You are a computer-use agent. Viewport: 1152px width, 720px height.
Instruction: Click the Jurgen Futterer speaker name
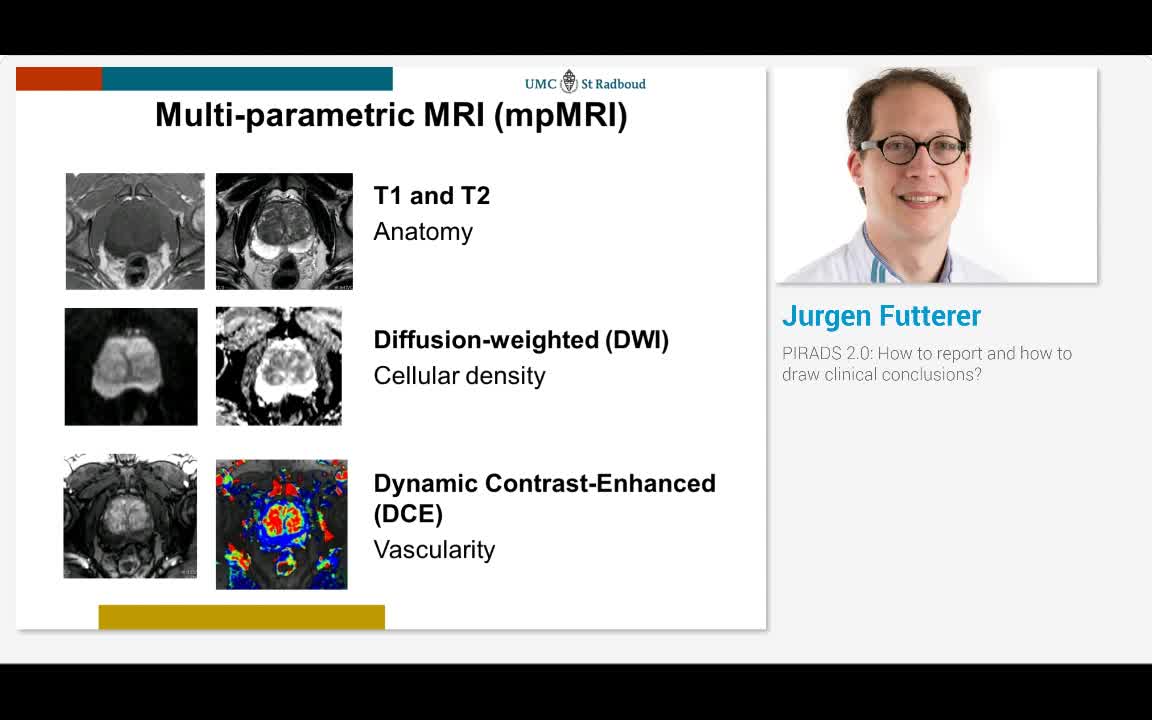pos(881,316)
